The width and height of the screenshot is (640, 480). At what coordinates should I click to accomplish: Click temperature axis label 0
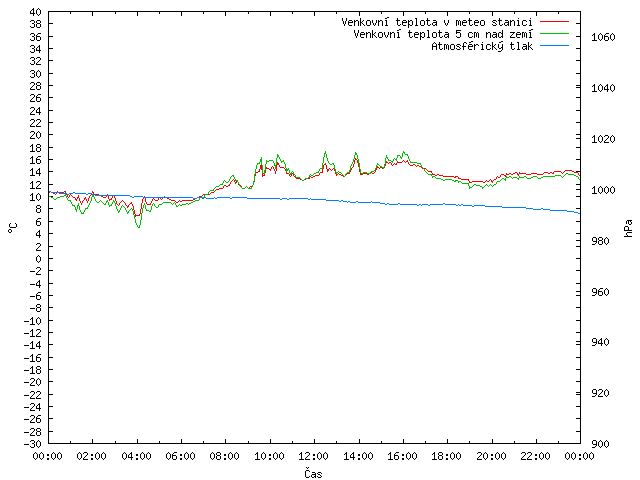click(38, 259)
